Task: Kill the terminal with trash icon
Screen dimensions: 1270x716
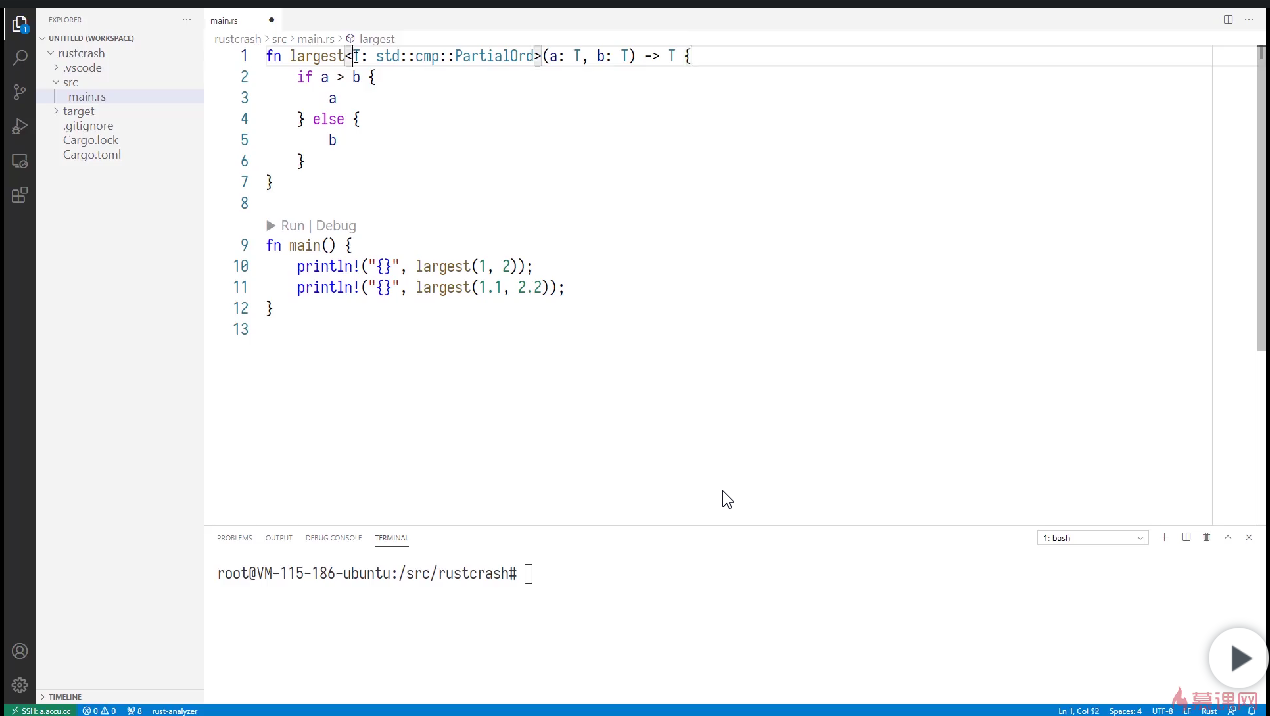Action: coord(1206,537)
